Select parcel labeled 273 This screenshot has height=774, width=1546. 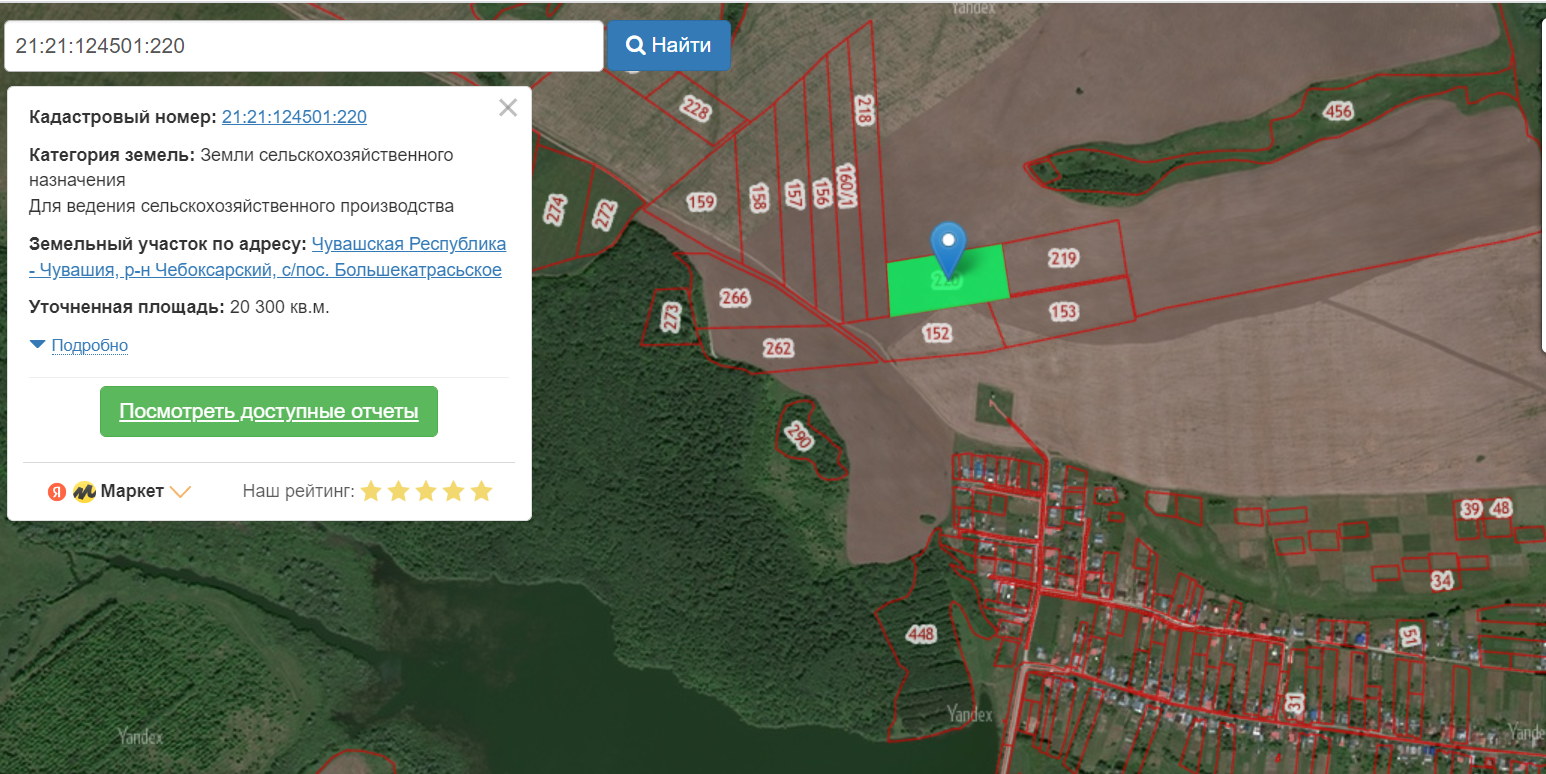(671, 318)
